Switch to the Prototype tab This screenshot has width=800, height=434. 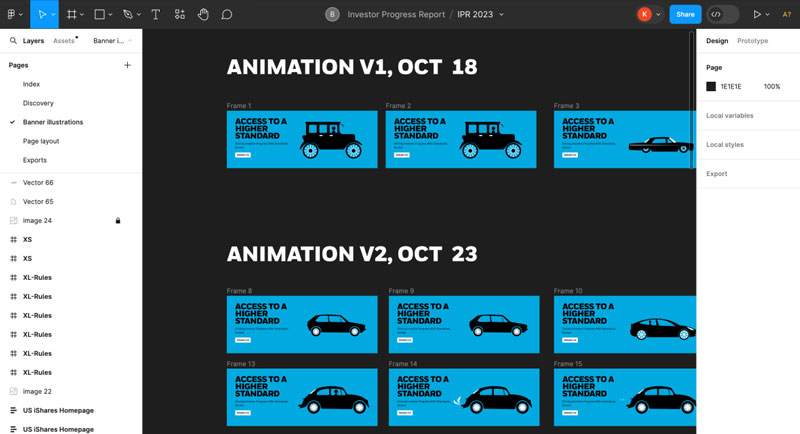pyautogui.click(x=752, y=41)
